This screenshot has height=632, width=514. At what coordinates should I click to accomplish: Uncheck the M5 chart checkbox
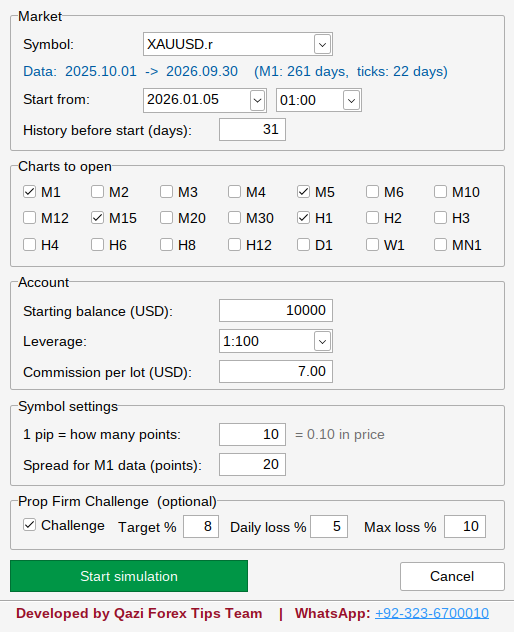[x=303, y=191]
